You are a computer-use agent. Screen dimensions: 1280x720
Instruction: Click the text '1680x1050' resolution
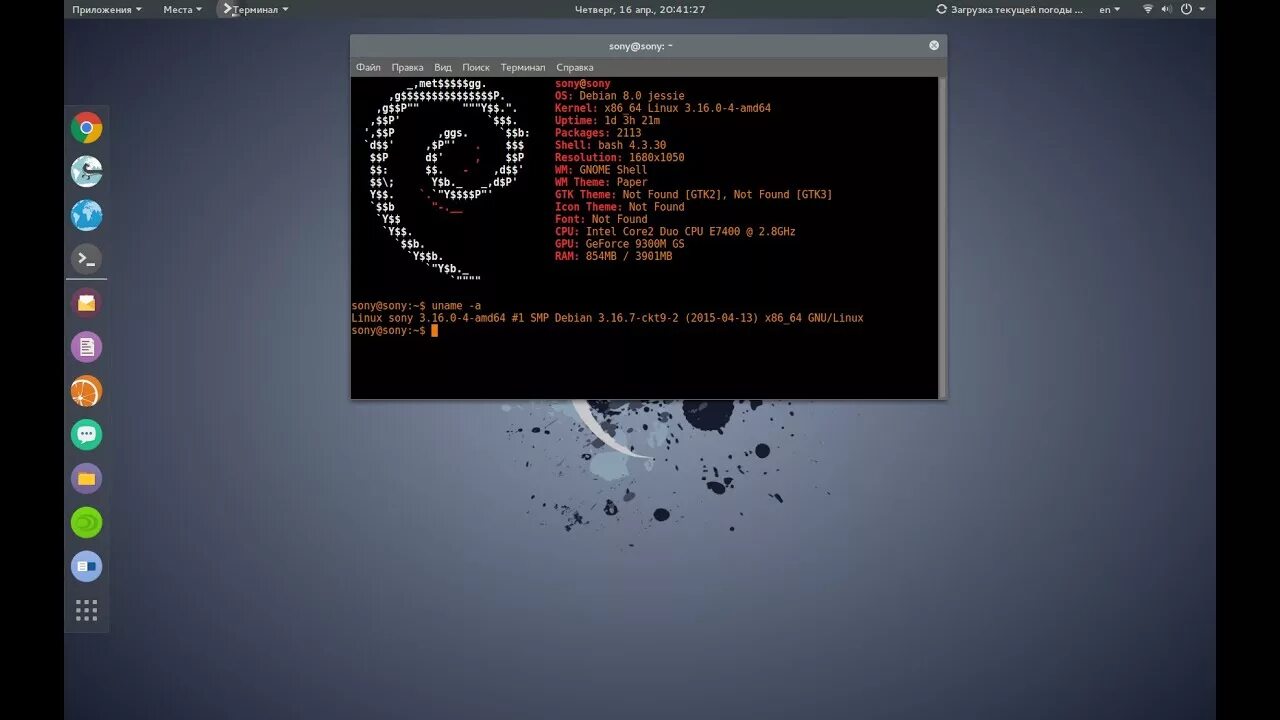point(657,157)
